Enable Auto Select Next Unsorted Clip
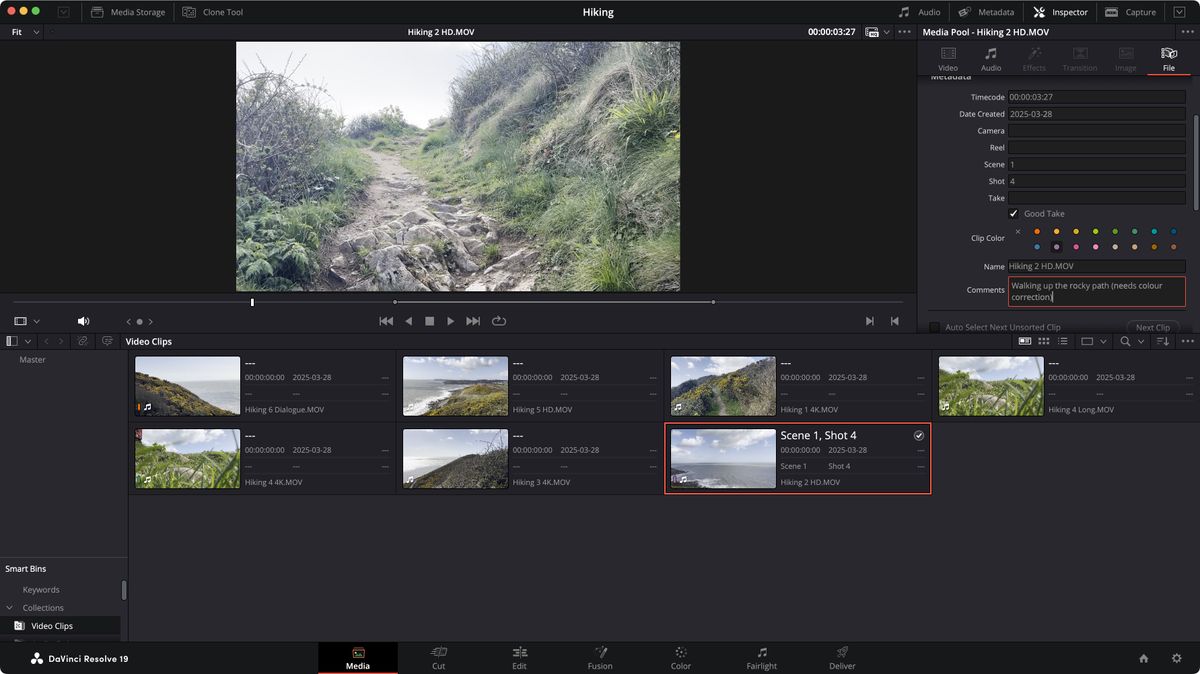Image resolution: width=1200 pixels, height=674 pixels. (934, 328)
